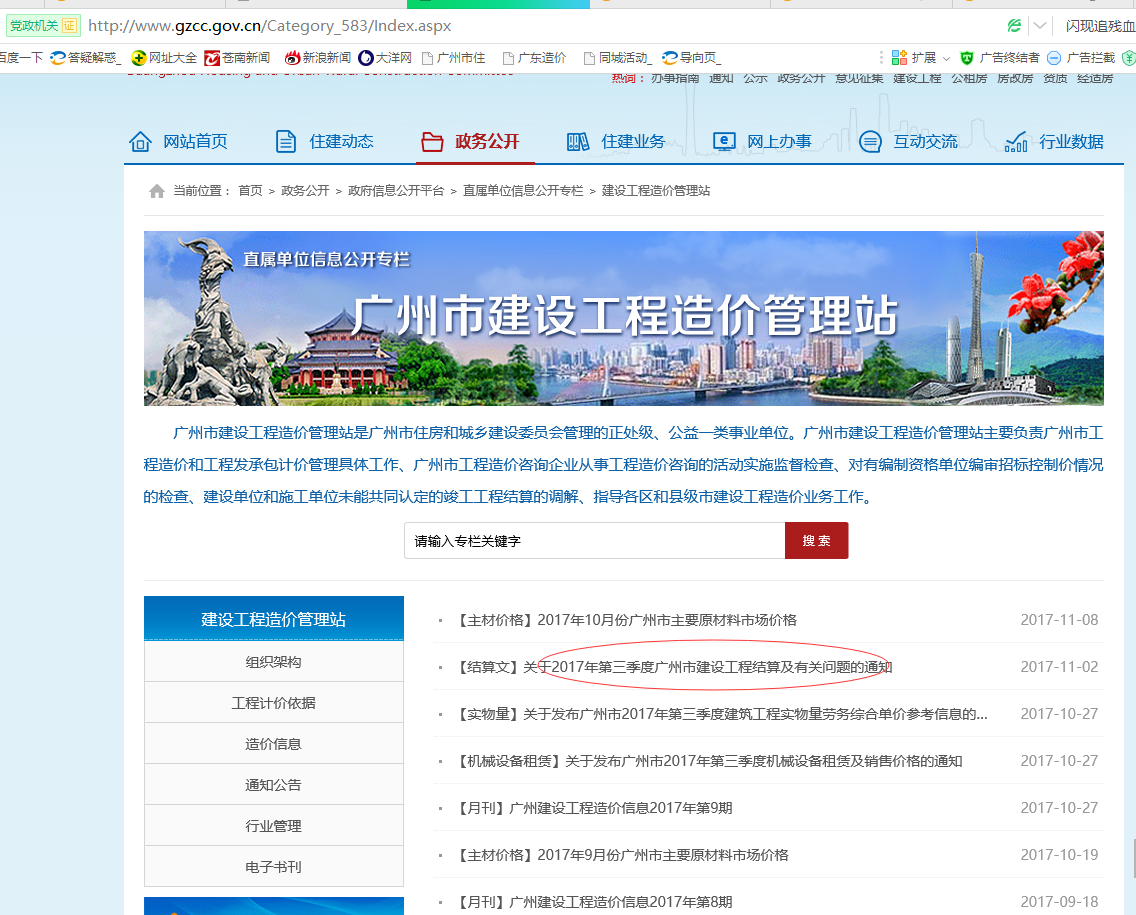The image size is (1136, 915).
Task: Click the breadcrumb home icon
Action: (156, 191)
